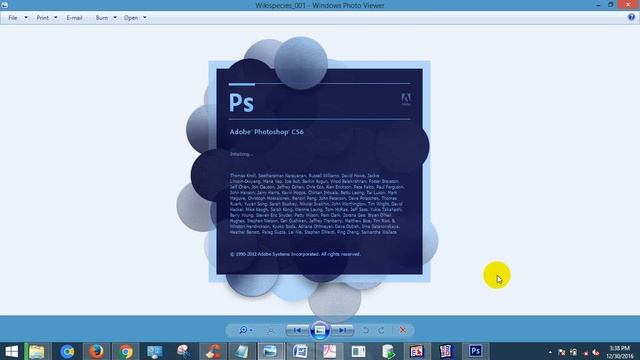
Task: Expand the File menu arrow
Action: click(26, 18)
